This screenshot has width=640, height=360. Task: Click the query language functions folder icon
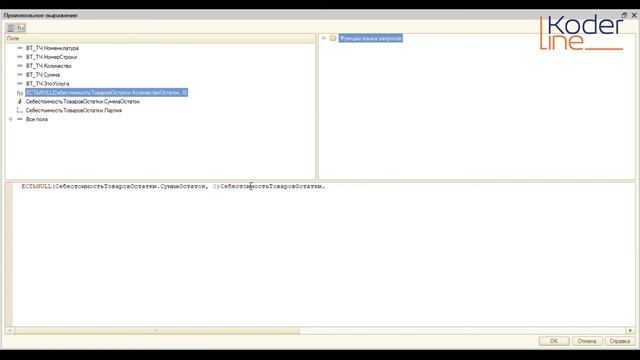(333, 38)
